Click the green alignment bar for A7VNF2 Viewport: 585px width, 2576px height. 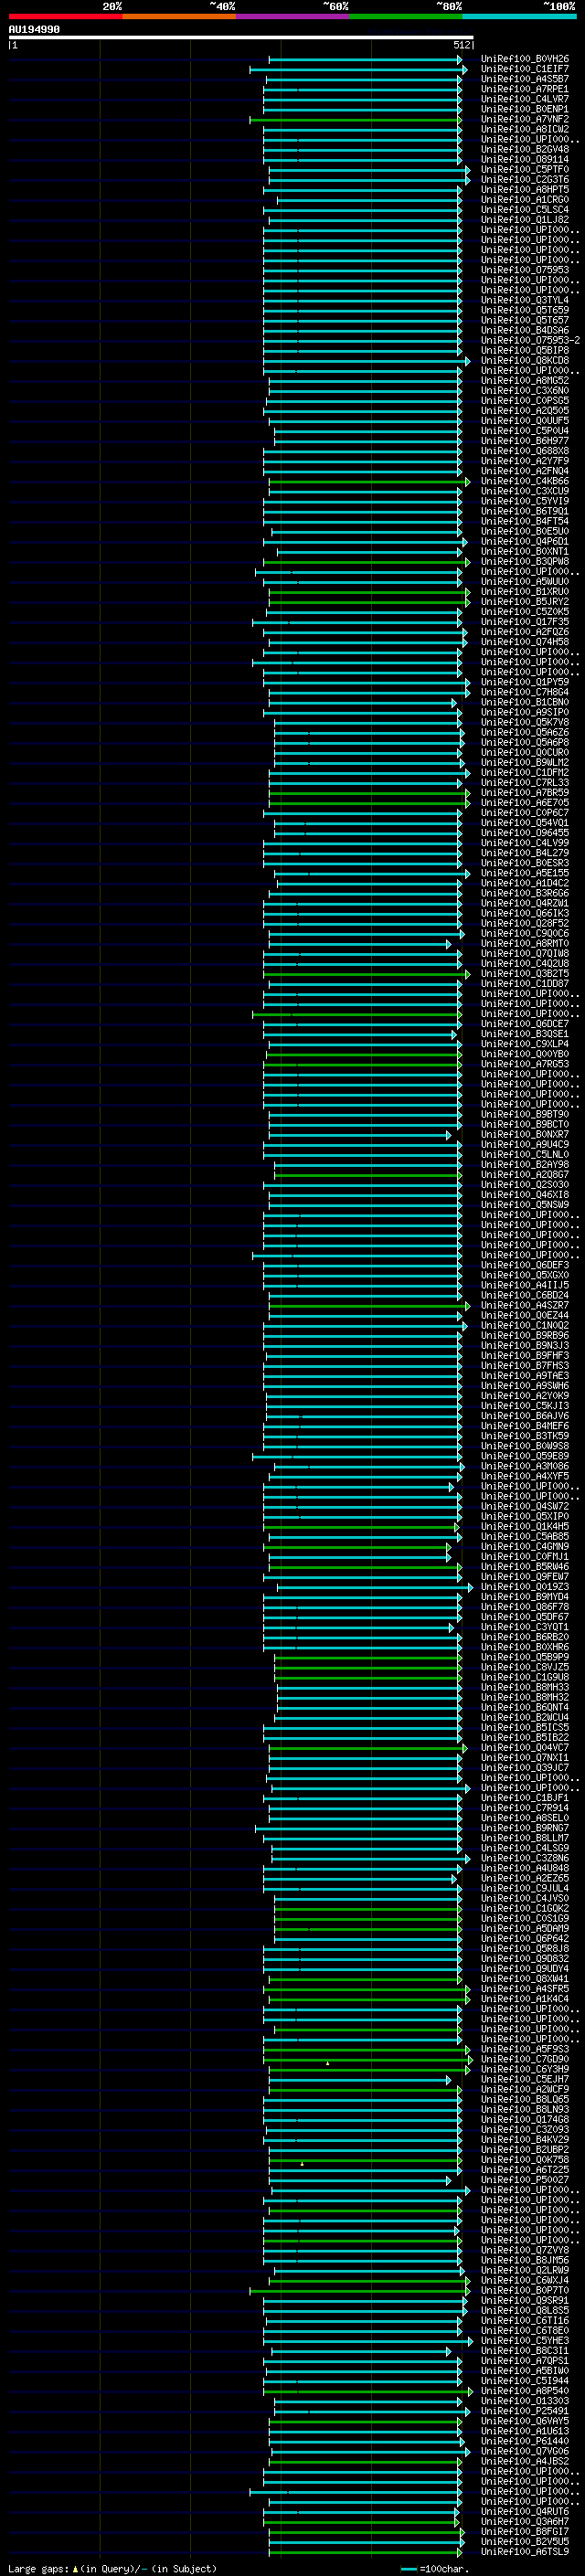pos(356,120)
